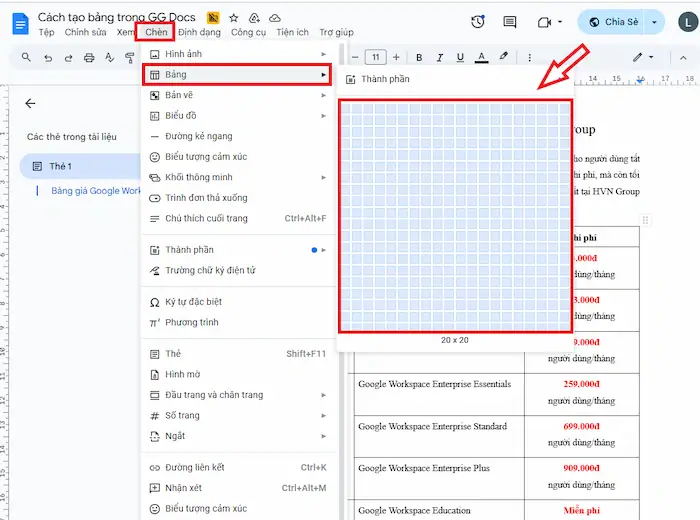Open the text color picker
700x520 pixels.
[x=482, y=58]
